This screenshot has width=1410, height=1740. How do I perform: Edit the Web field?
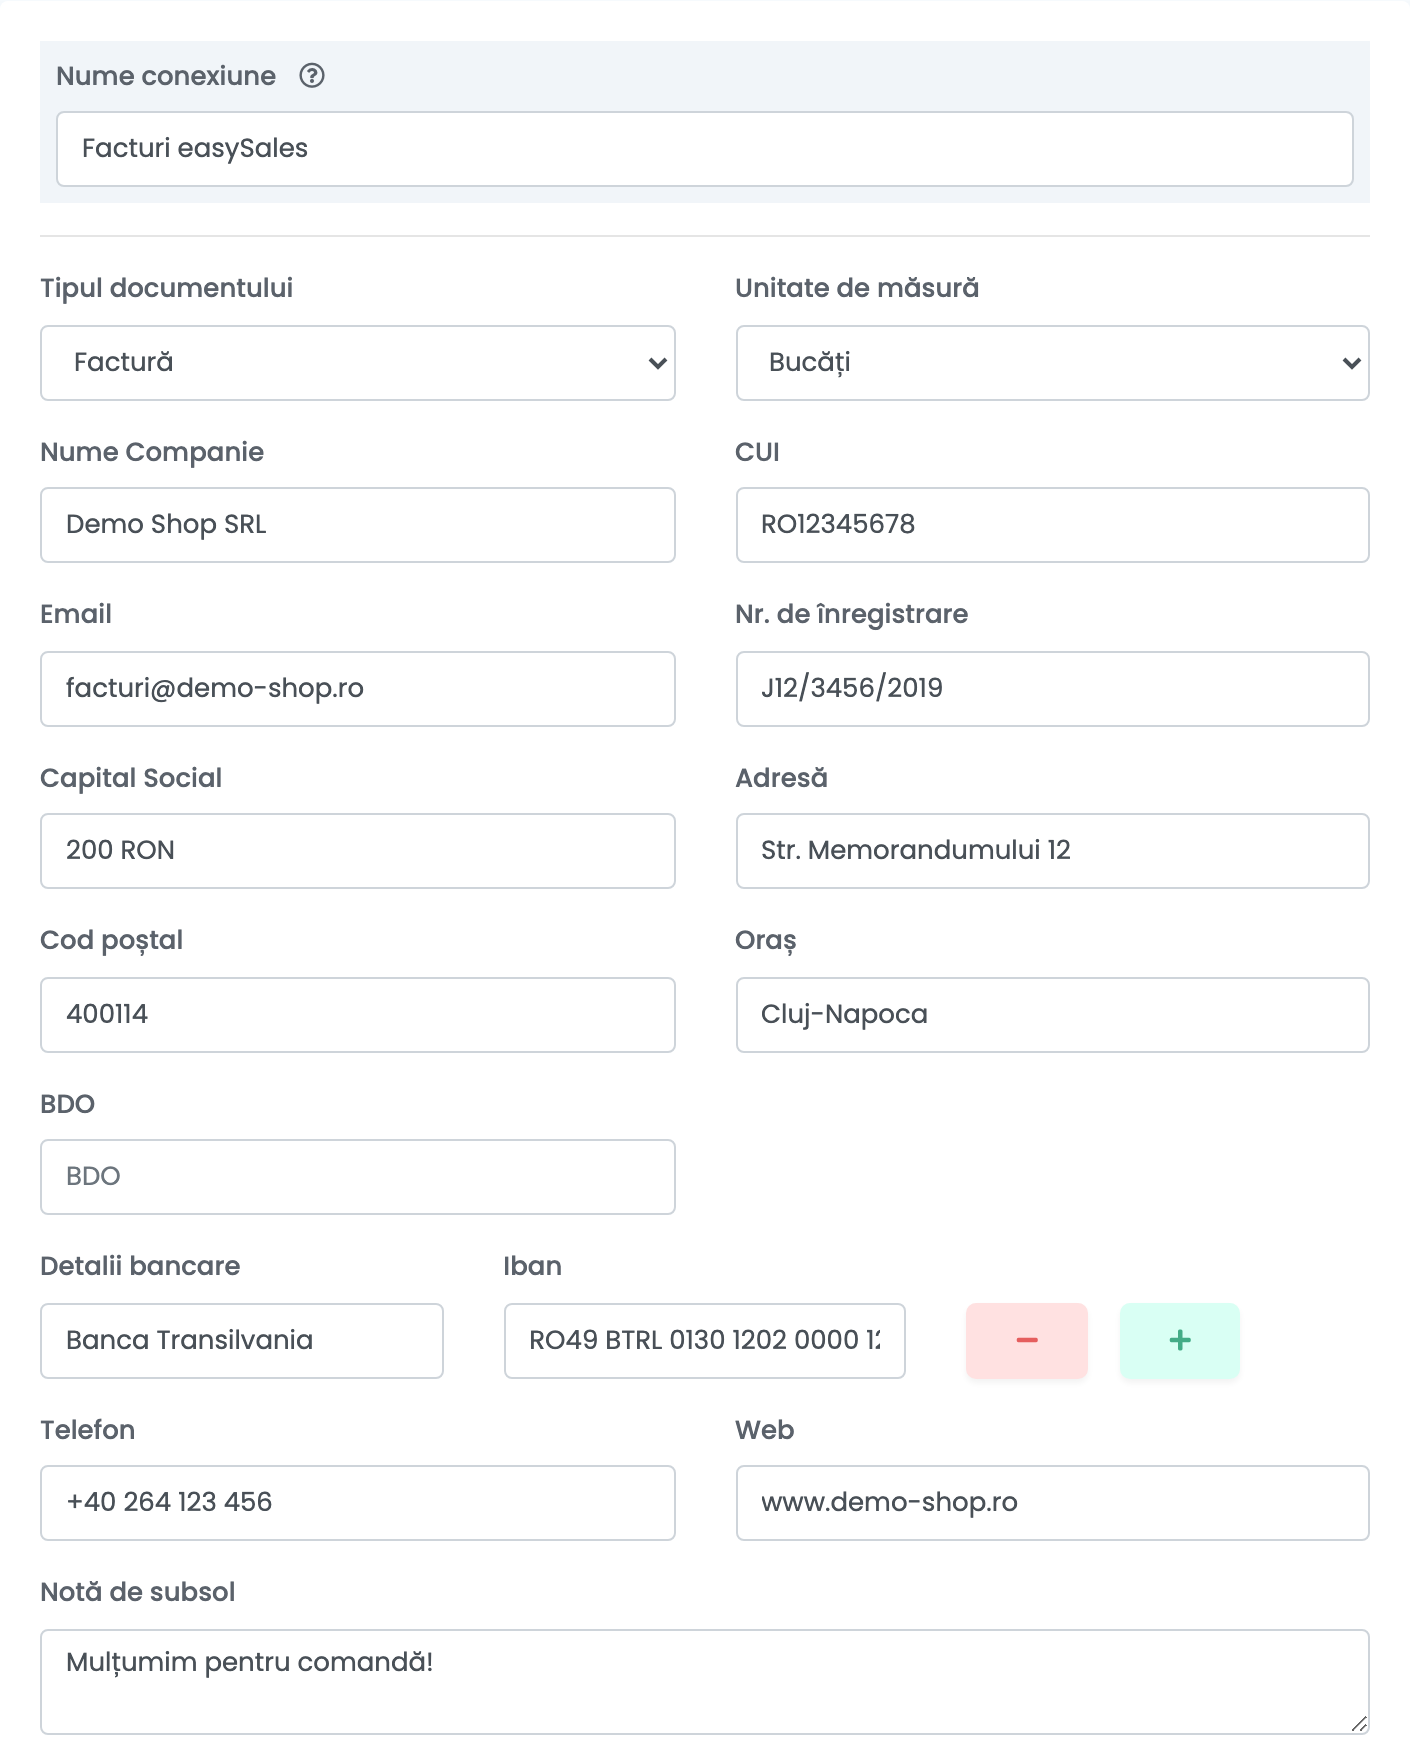click(1052, 1503)
